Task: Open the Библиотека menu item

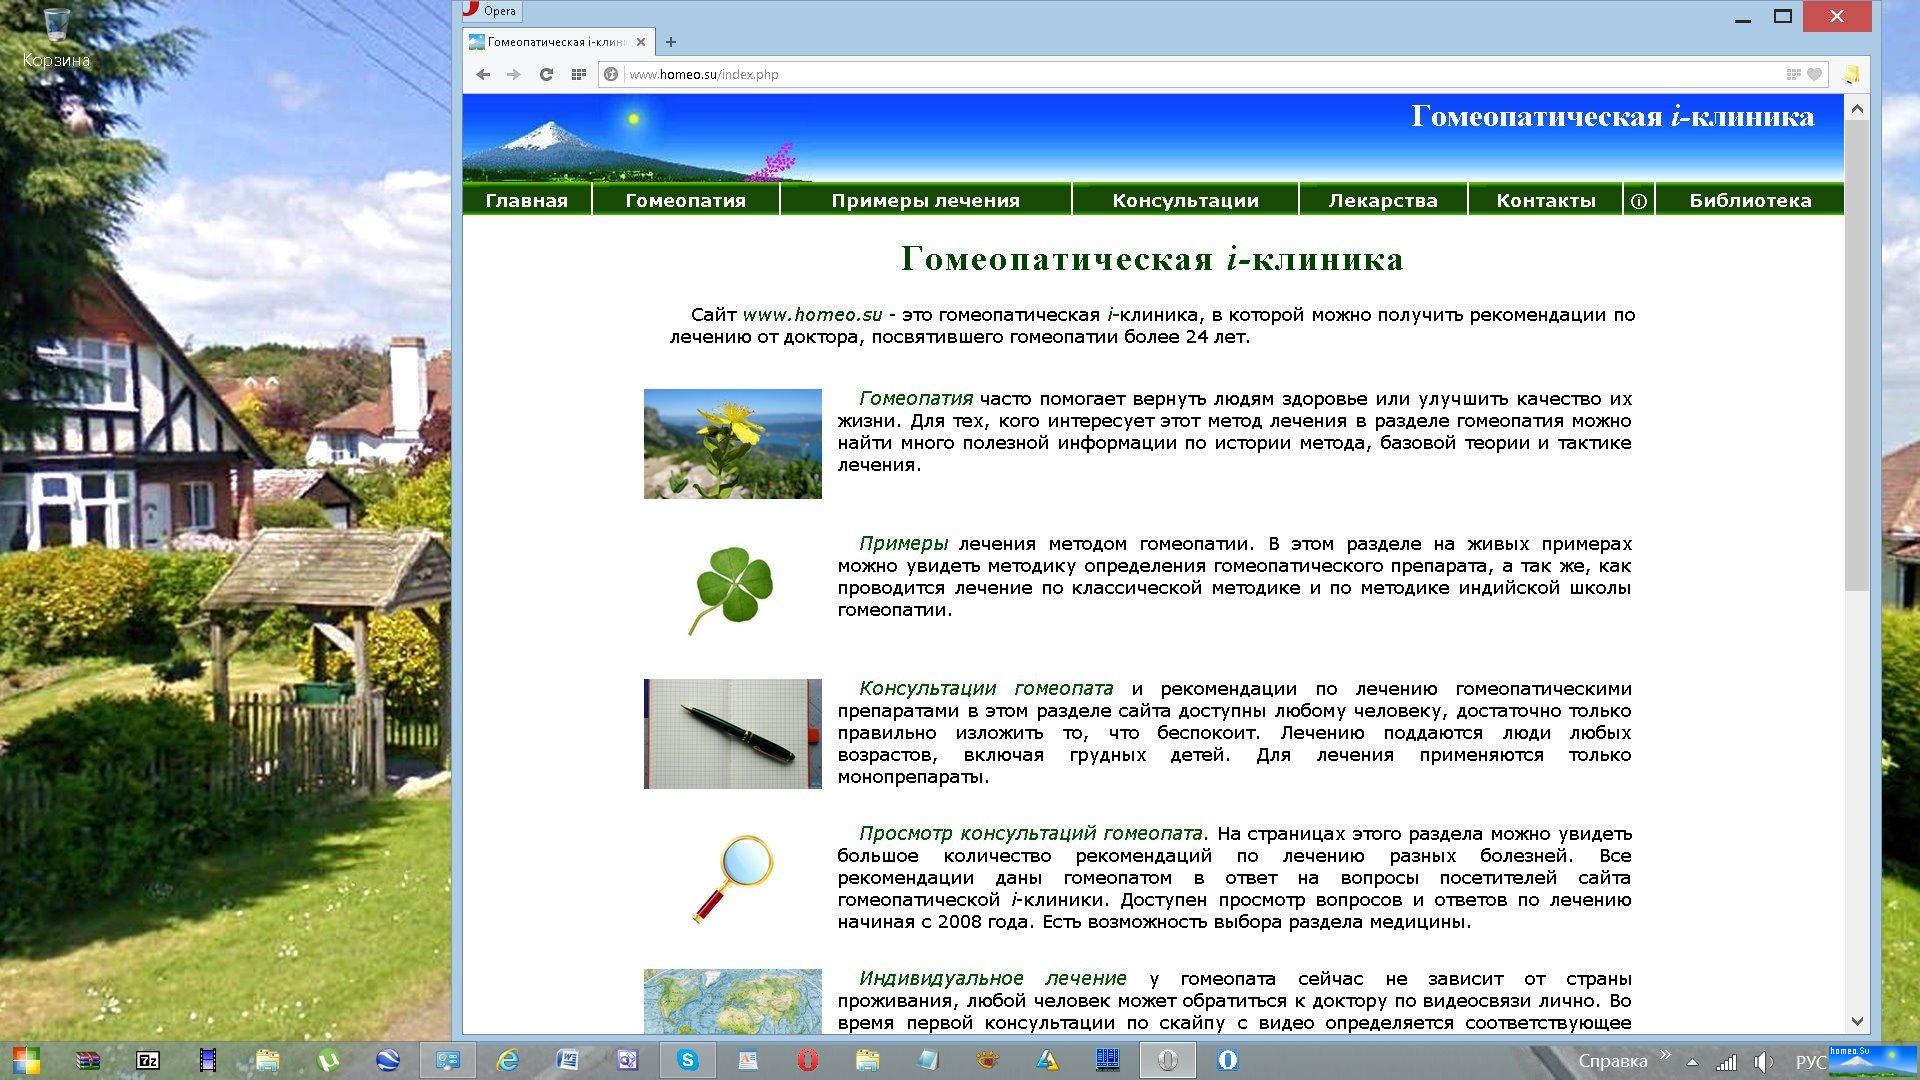Action: coord(1750,200)
